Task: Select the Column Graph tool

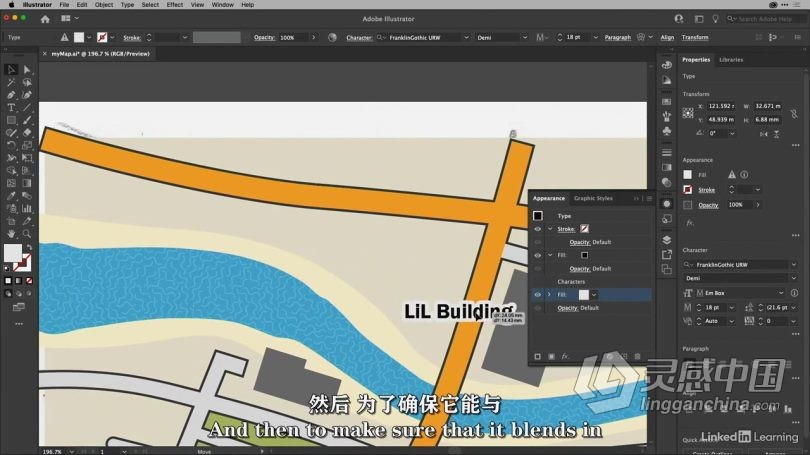Action: coord(27,209)
